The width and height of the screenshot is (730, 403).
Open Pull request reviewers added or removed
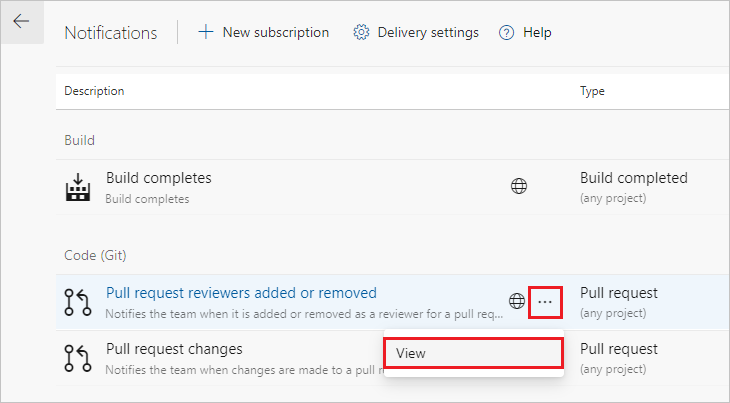[x=241, y=293]
